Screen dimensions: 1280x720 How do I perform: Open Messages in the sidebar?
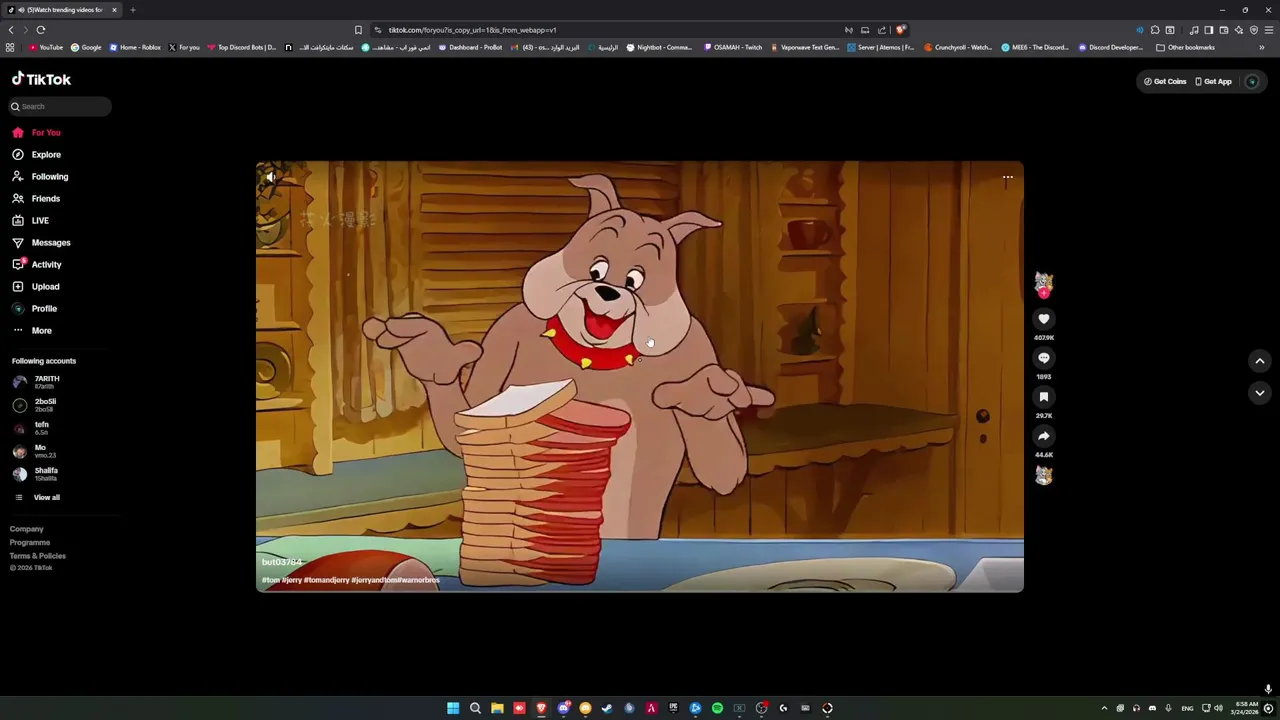click(x=42, y=242)
